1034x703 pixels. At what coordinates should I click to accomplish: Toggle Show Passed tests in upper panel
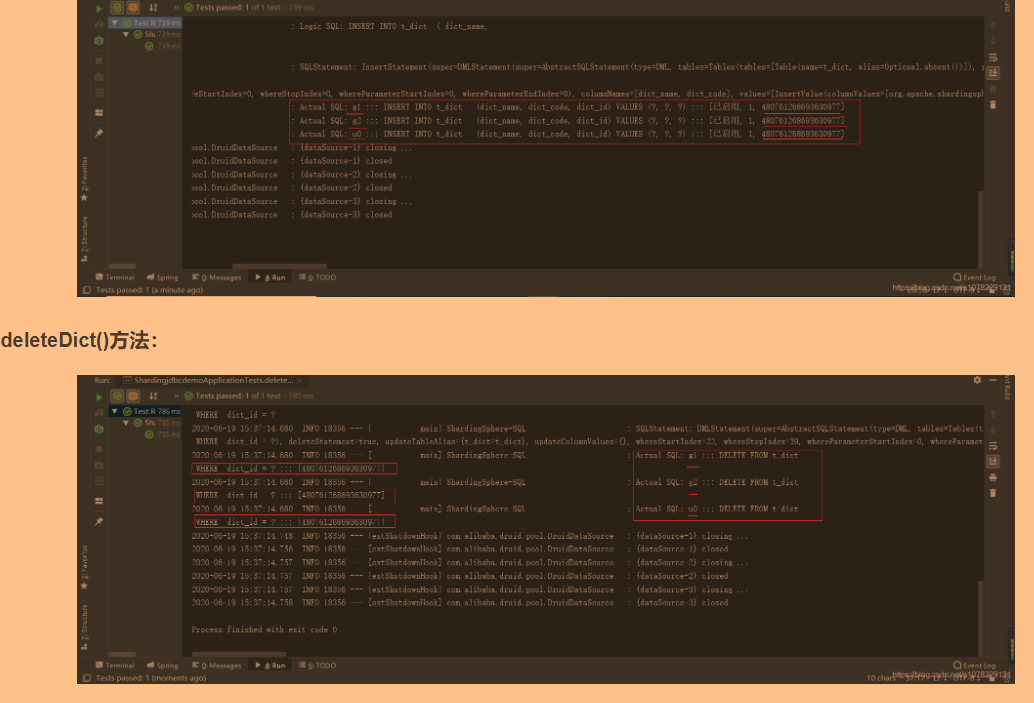click(117, 8)
